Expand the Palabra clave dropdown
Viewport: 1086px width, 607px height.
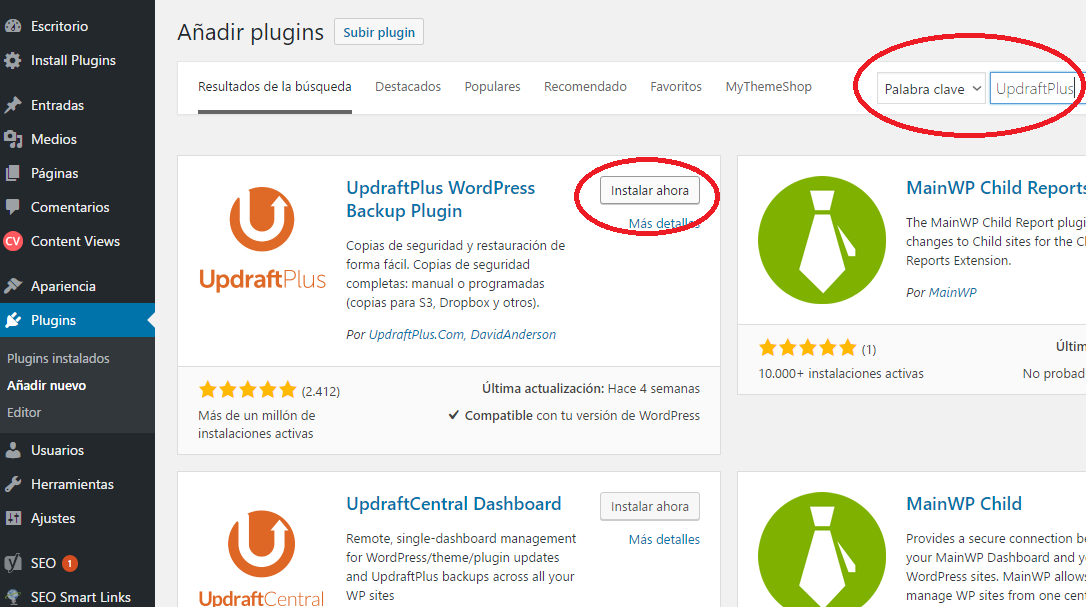point(931,89)
